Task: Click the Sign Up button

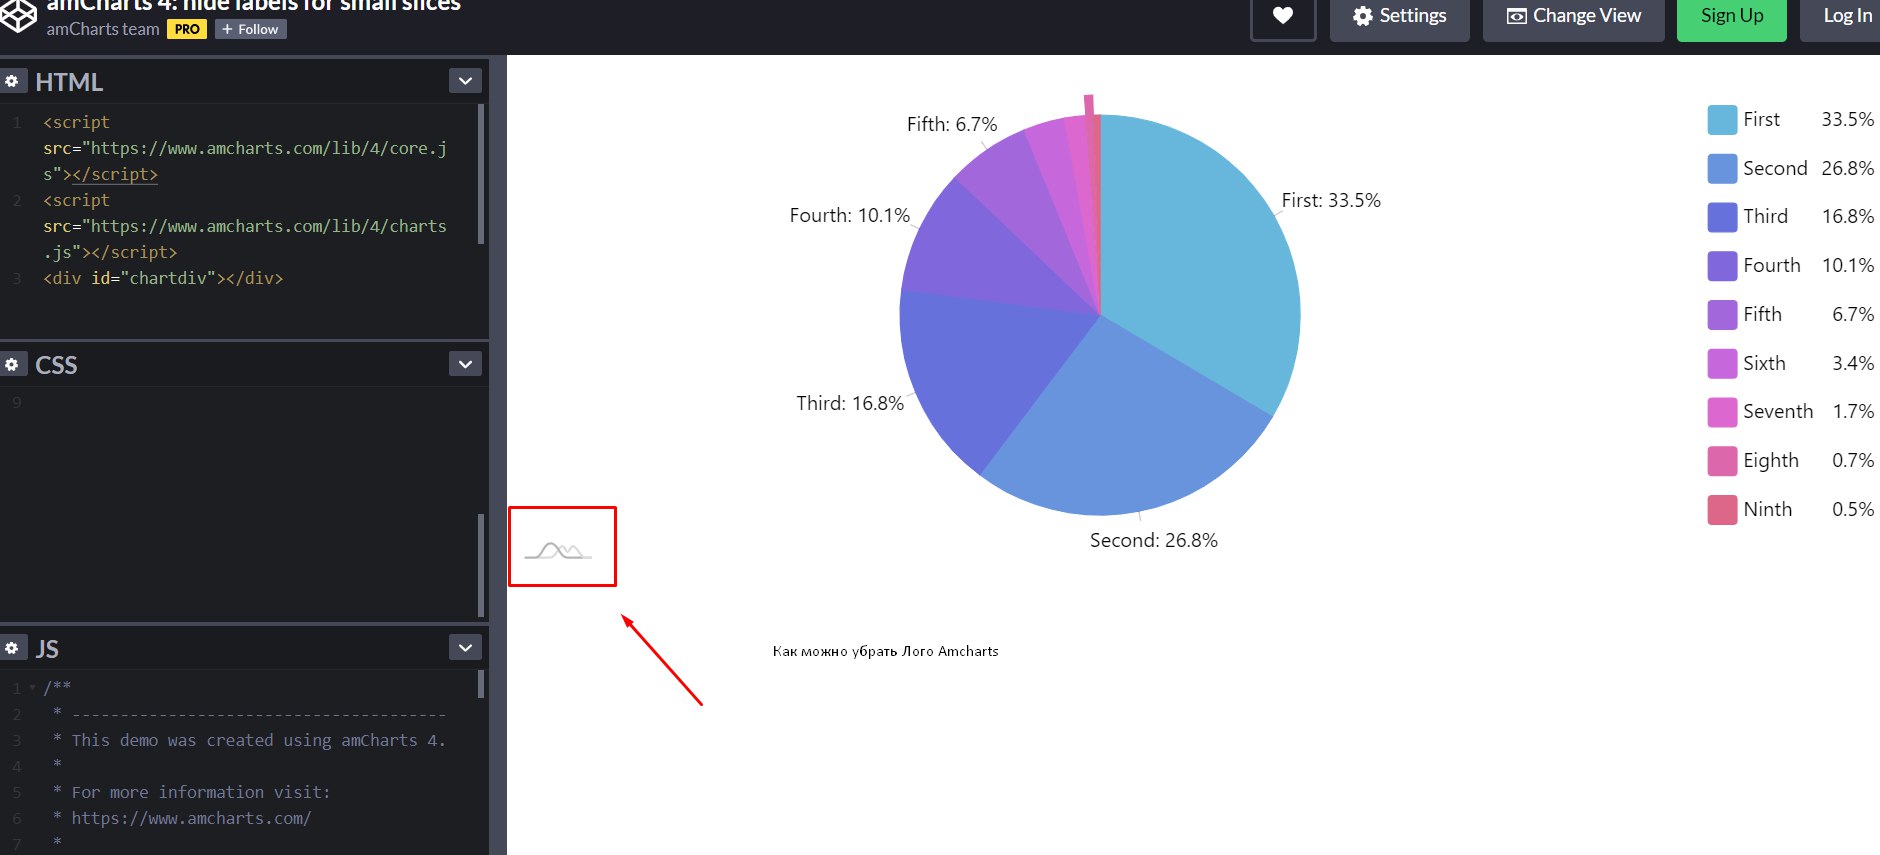Action: point(1732,16)
